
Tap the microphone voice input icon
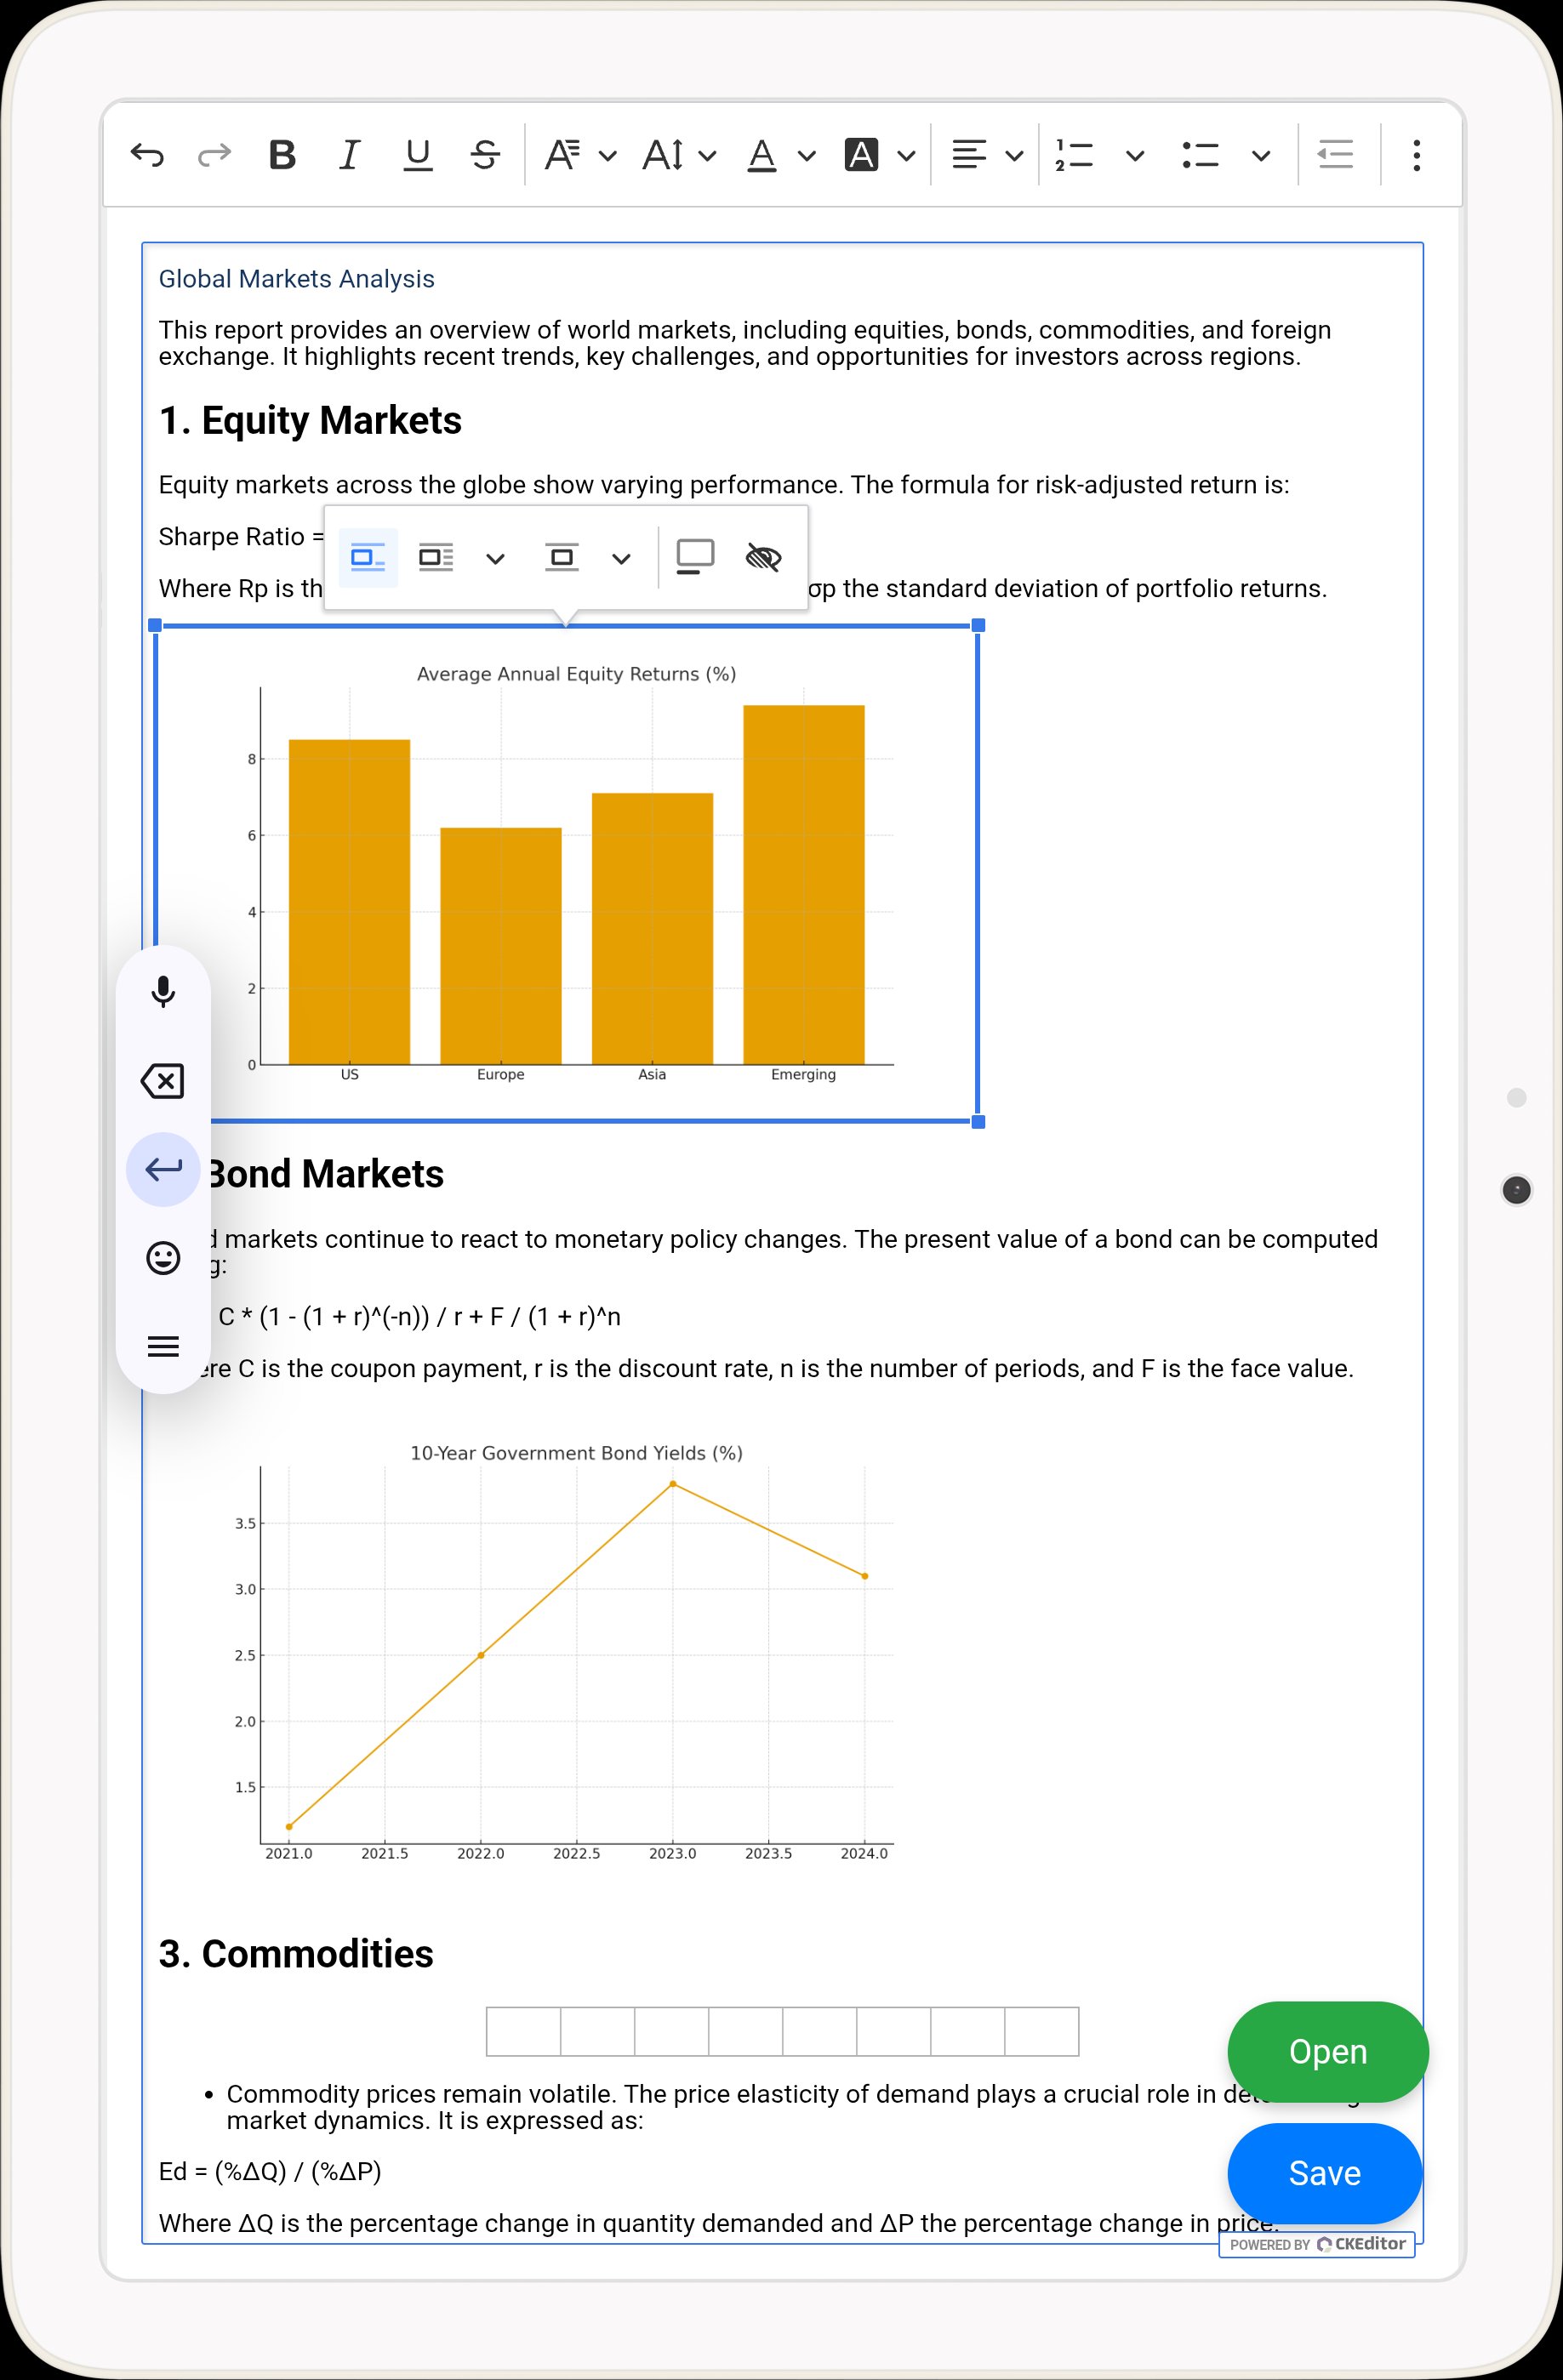(163, 992)
